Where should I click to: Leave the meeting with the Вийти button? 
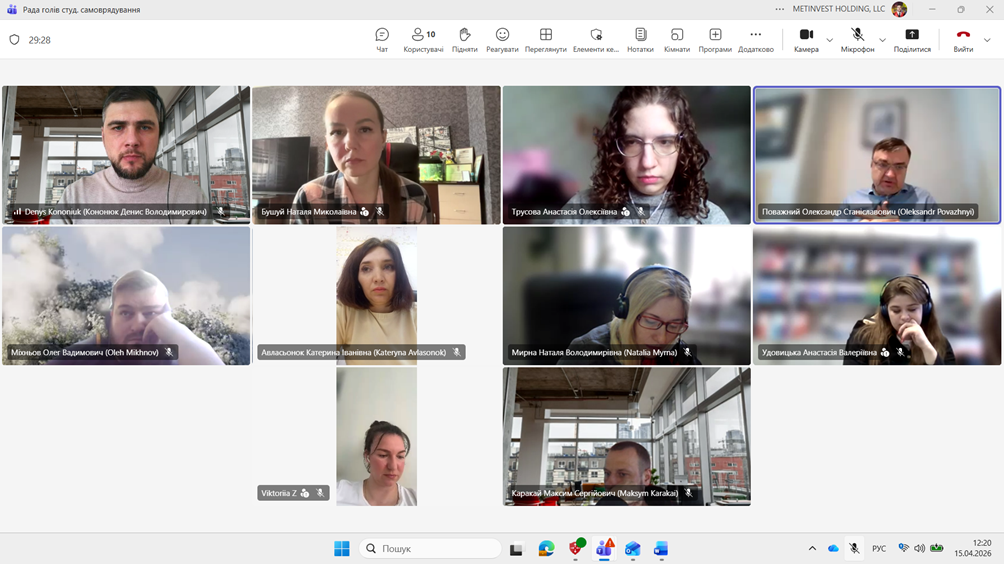click(962, 39)
